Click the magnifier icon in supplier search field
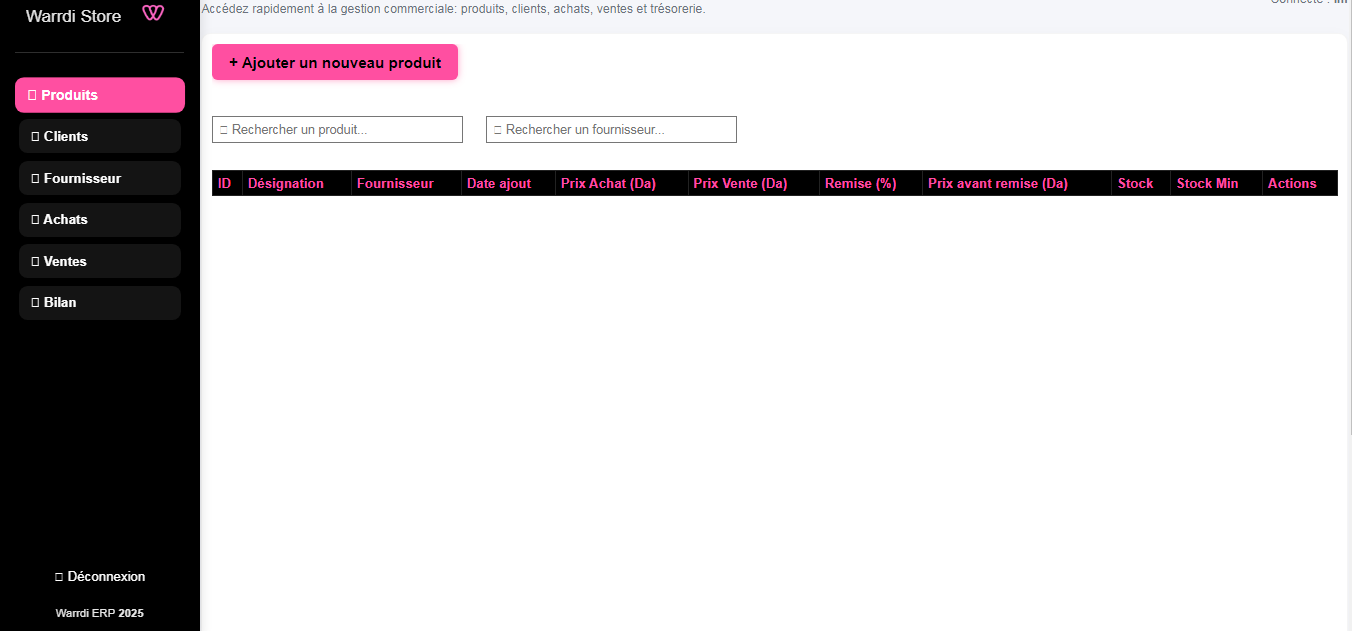Image resolution: width=1352 pixels, height=631 pixels. click(496, 129)
